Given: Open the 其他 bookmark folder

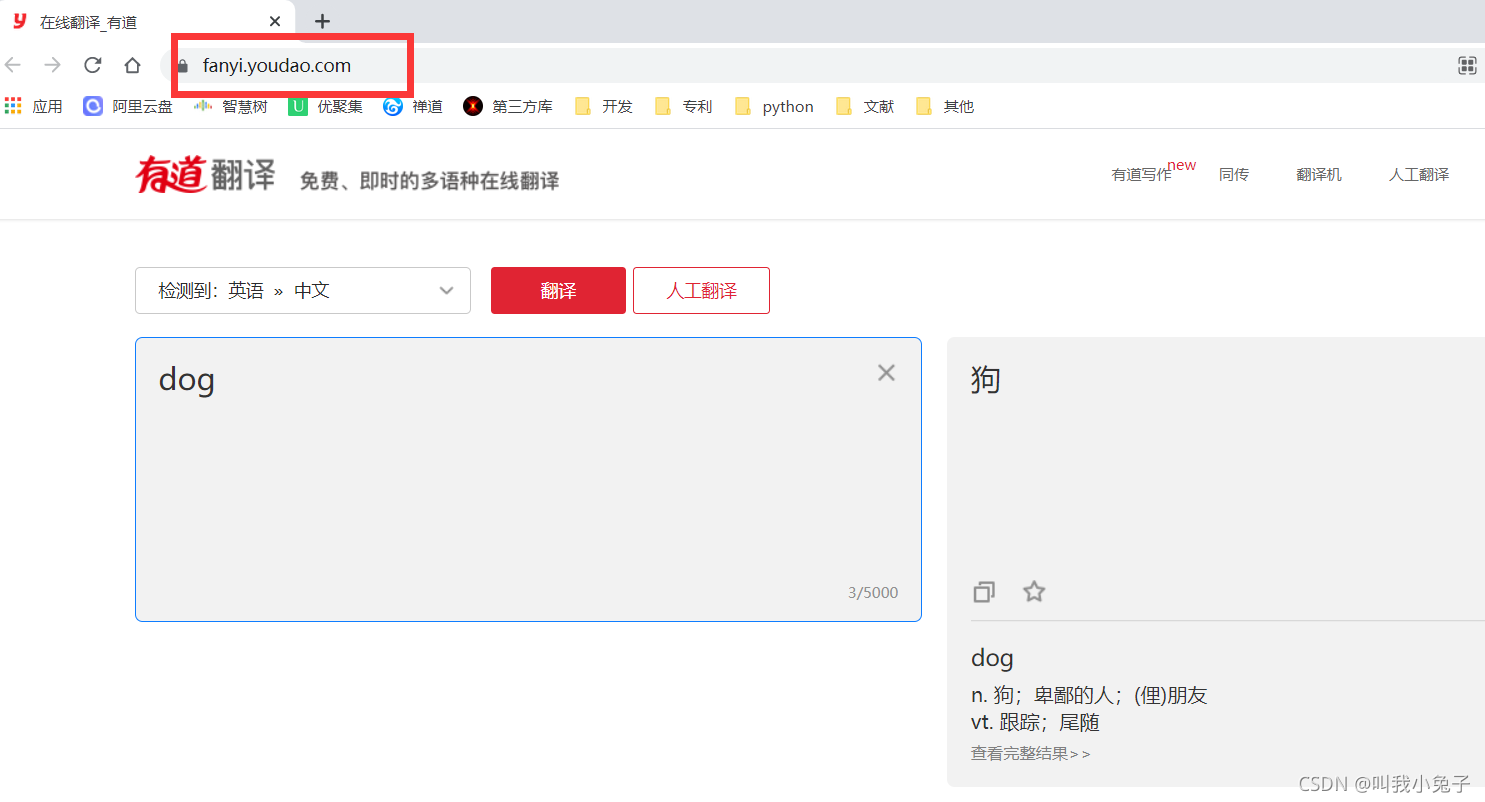Looking at the screenshot, I should 945,106.
